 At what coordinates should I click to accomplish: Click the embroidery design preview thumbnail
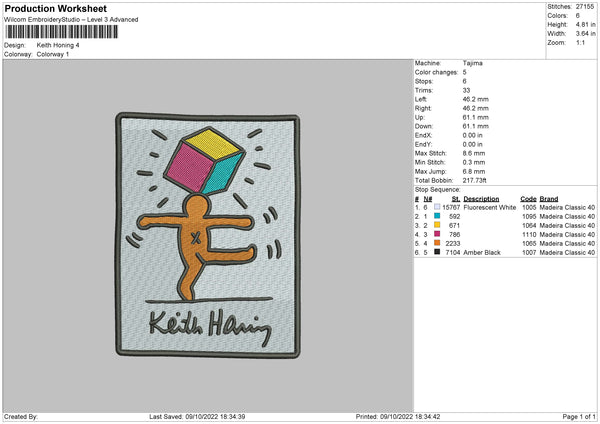click(208, 235)
